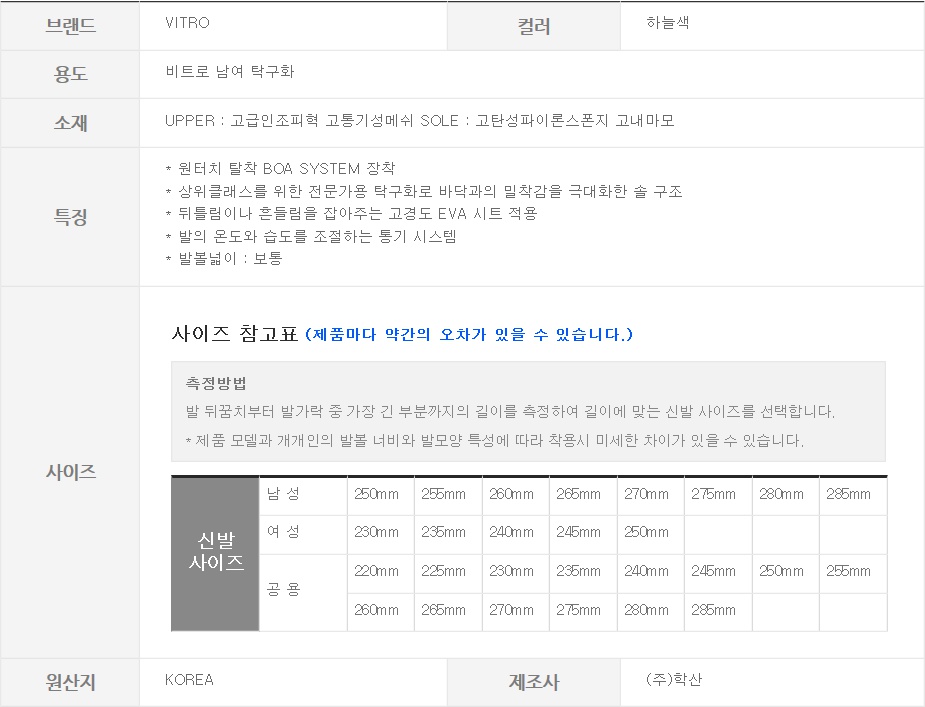925x707 pixels.
Task: Click the 브랜드 header cell
Action: pyautogui.click(x=70, y=26)
